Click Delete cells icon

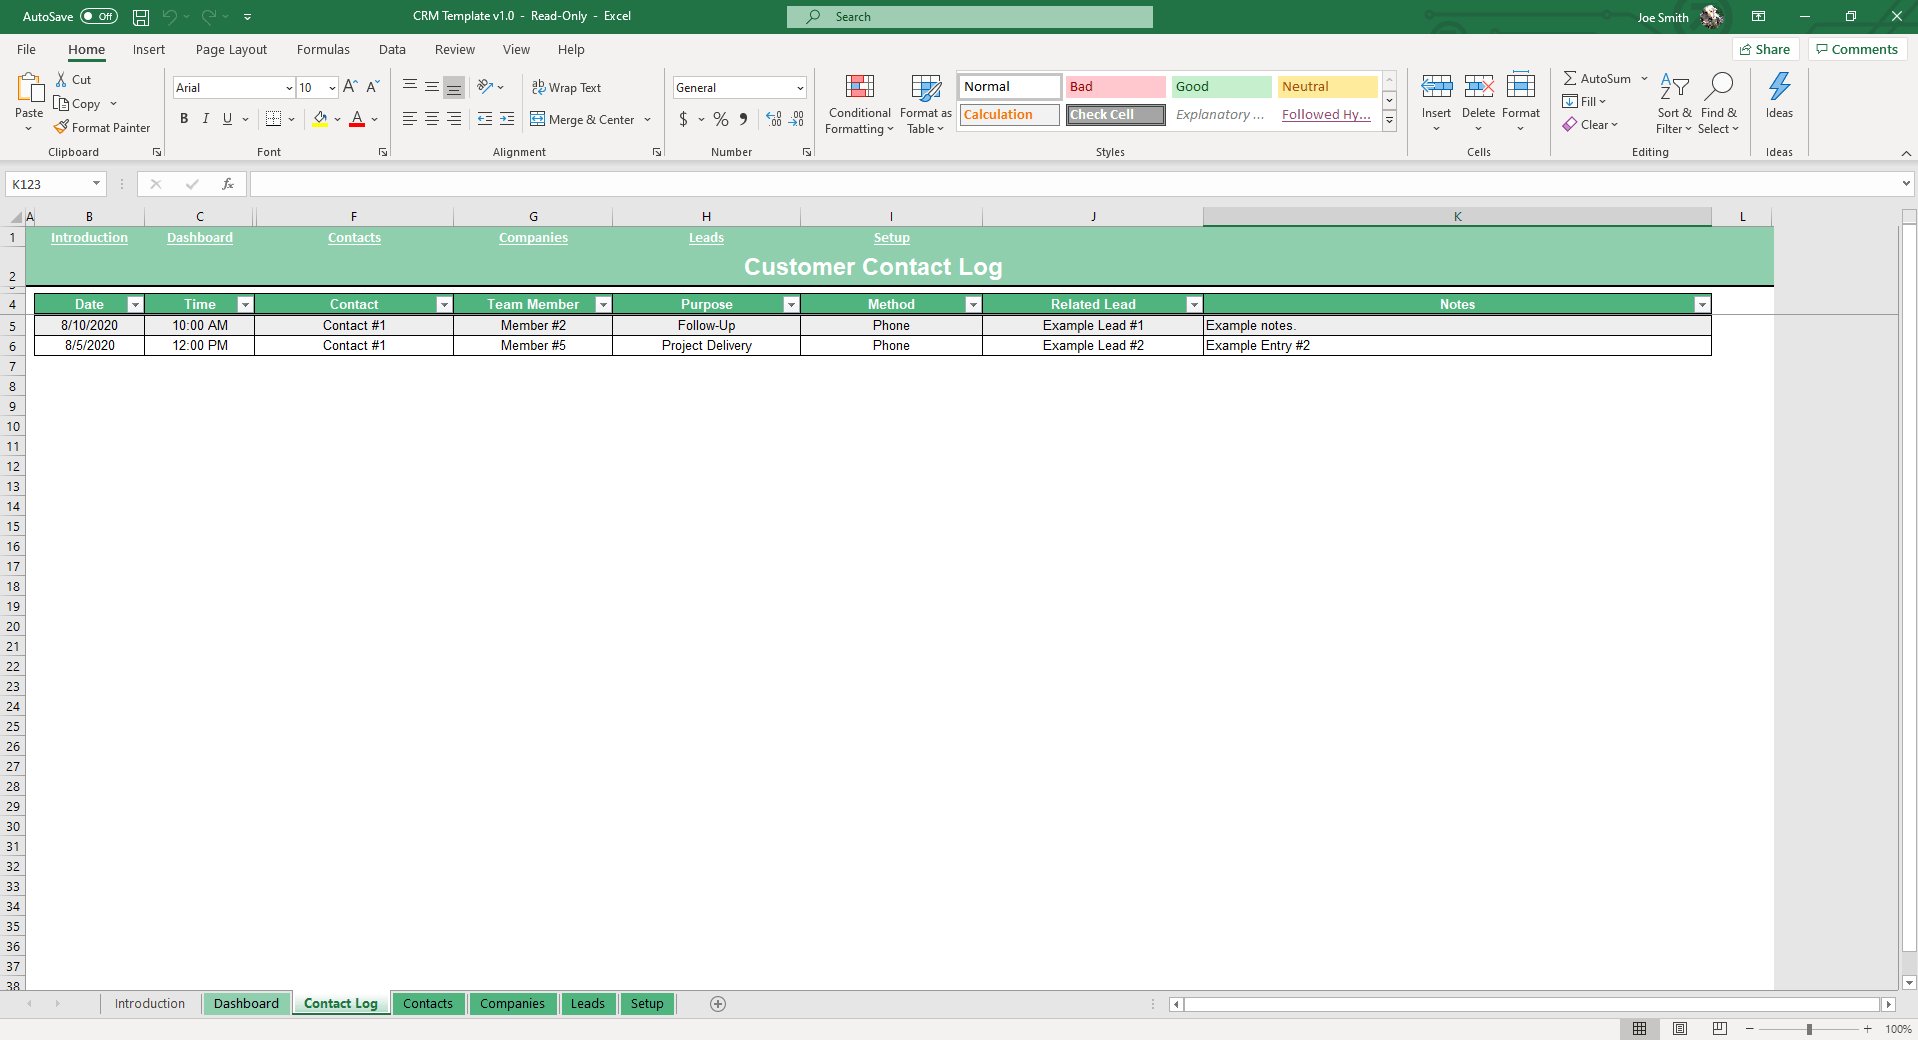tap(1479, 87)
